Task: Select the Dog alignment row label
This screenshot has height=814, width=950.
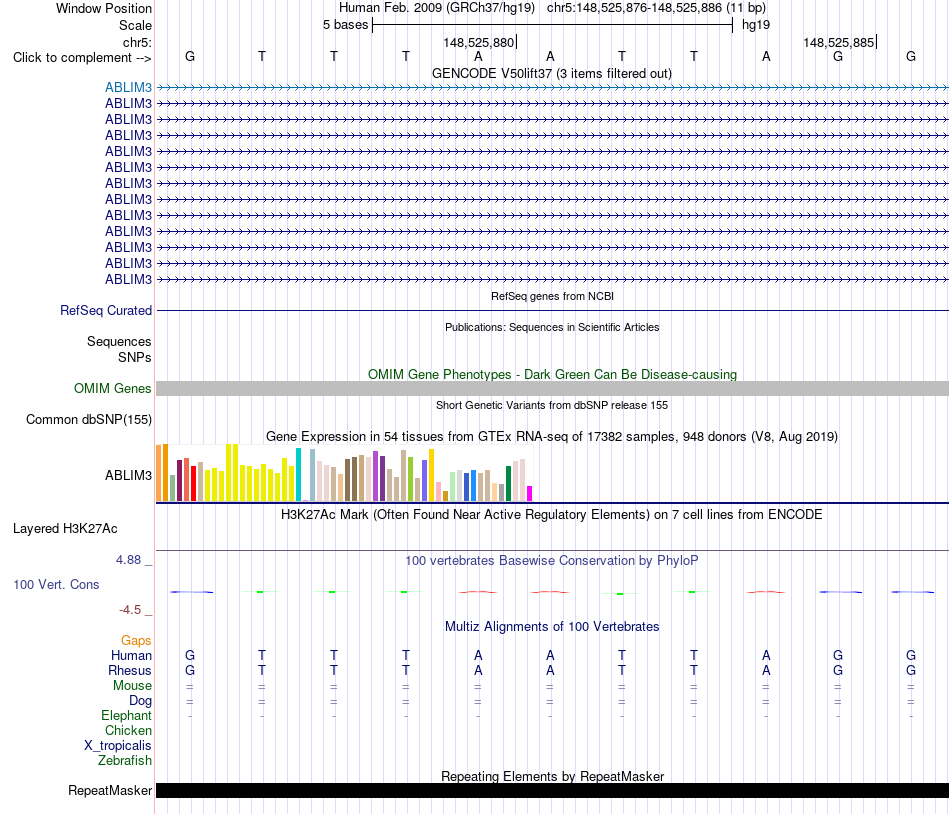Action: pyautogui.click(x=140, y=701)
